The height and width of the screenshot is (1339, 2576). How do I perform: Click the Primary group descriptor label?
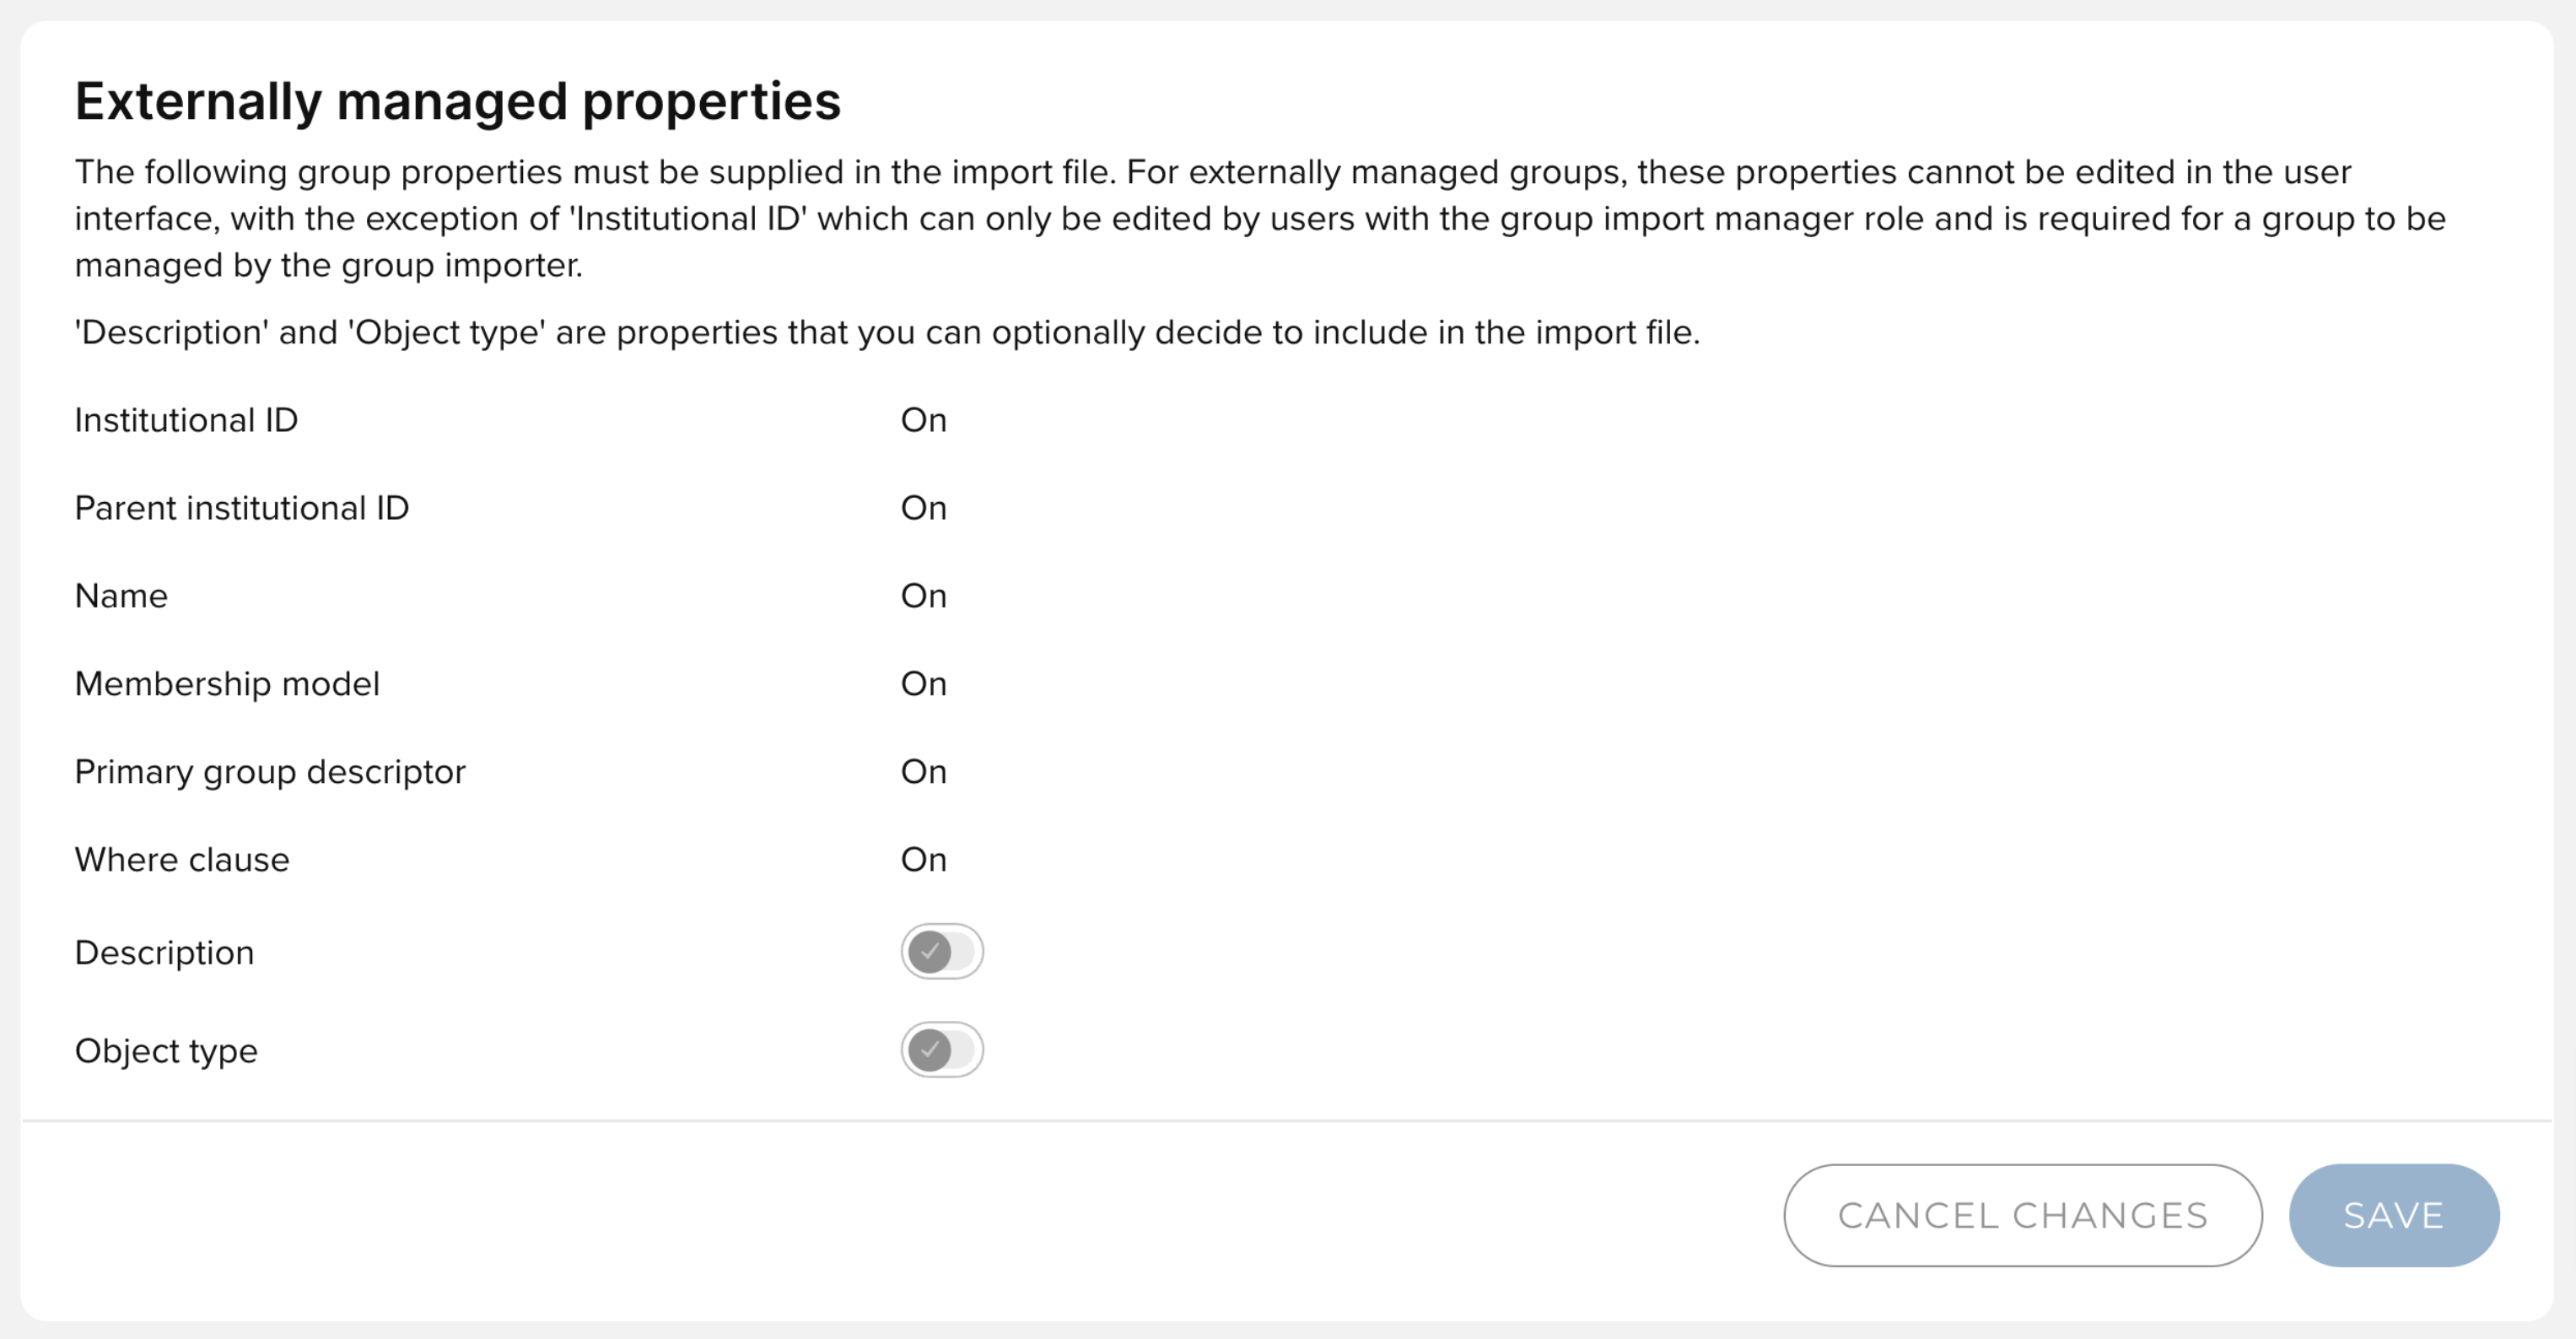[x=270, y=772]
